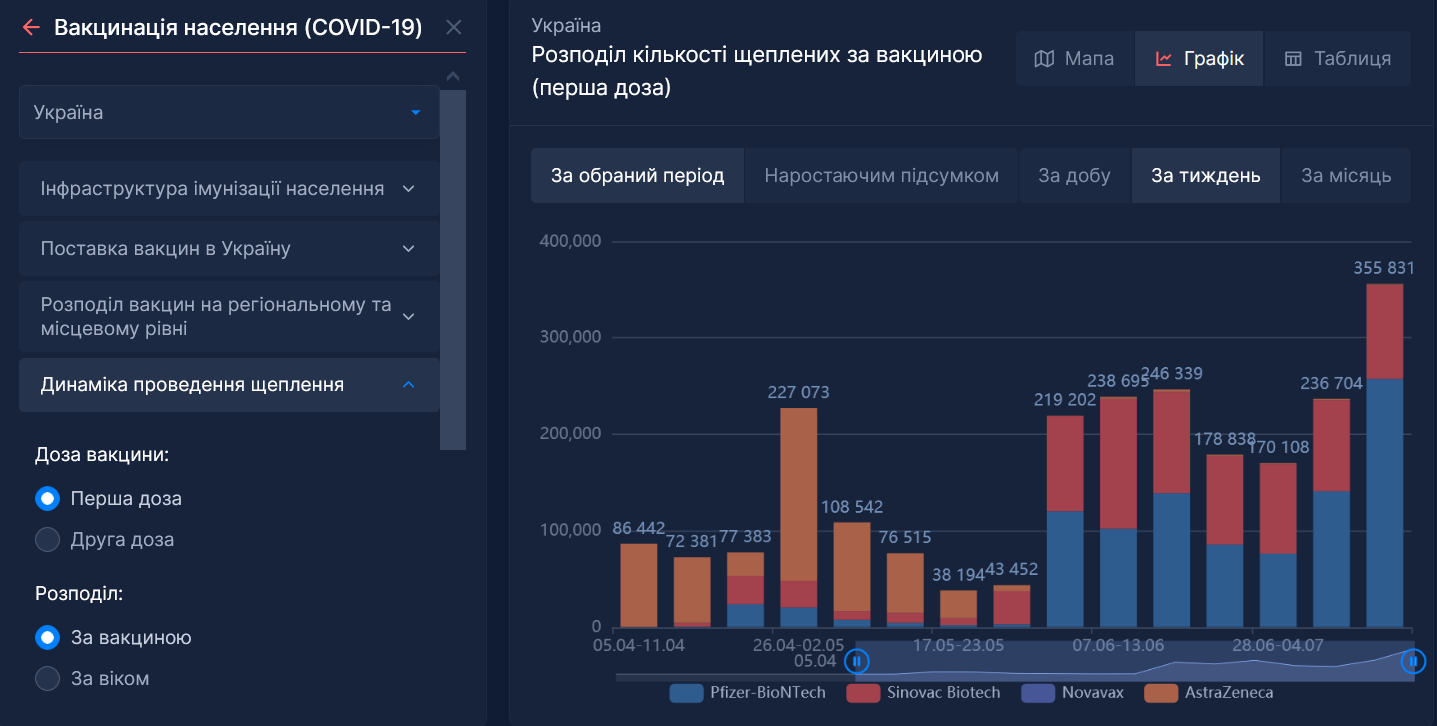Select the Друга доза radio button
This screenshot has height=726, width=1437.
47,540
